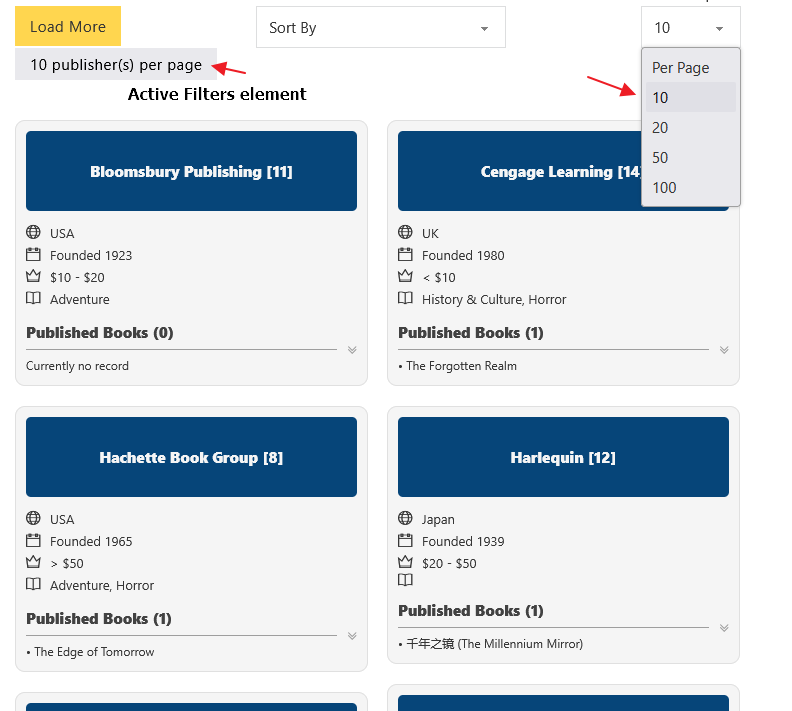Click the crown icon beside $10 - $20

(33, 277)
